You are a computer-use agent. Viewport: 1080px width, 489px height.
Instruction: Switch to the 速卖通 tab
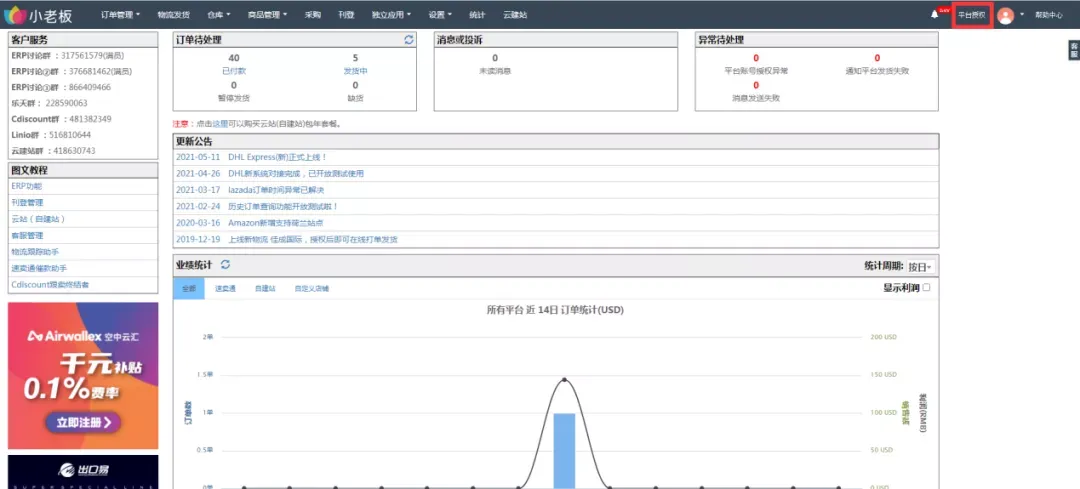coord(225,289)
